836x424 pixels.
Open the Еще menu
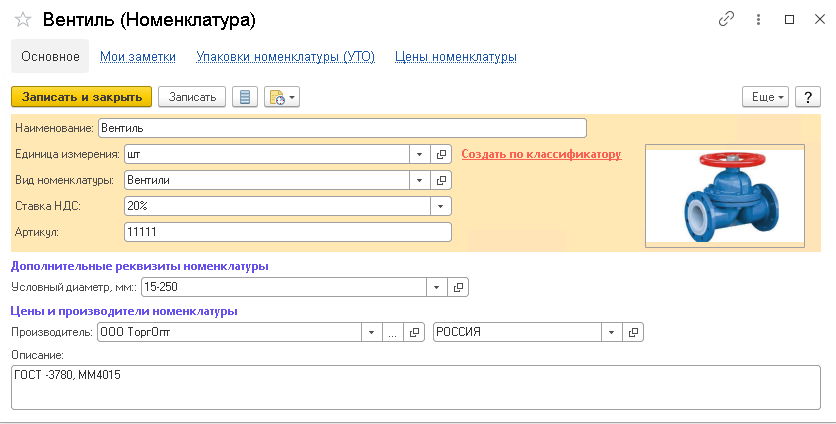[x=765, y=97]
